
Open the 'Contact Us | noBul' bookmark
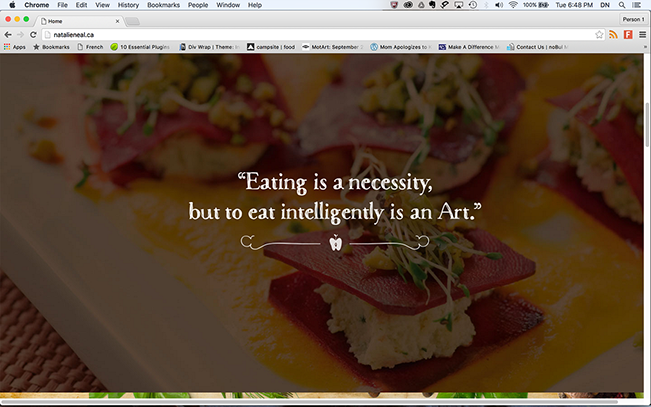pyautogui.click(x=540, y=46)
